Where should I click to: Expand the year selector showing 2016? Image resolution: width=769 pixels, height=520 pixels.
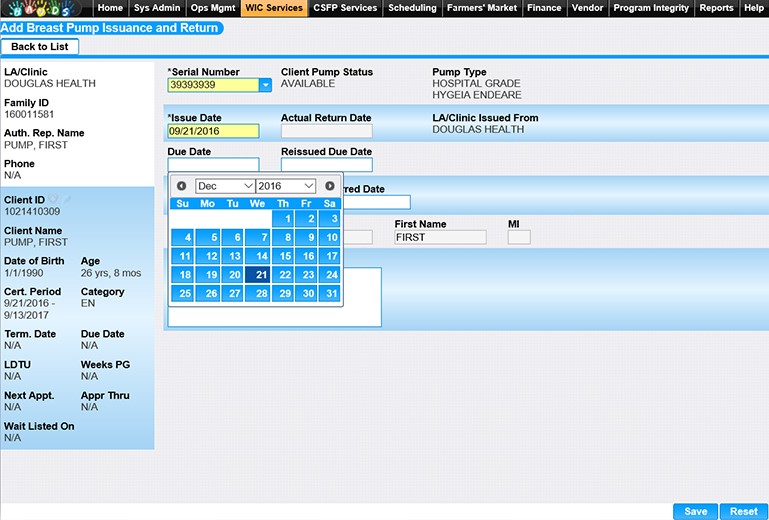point(286,186)
